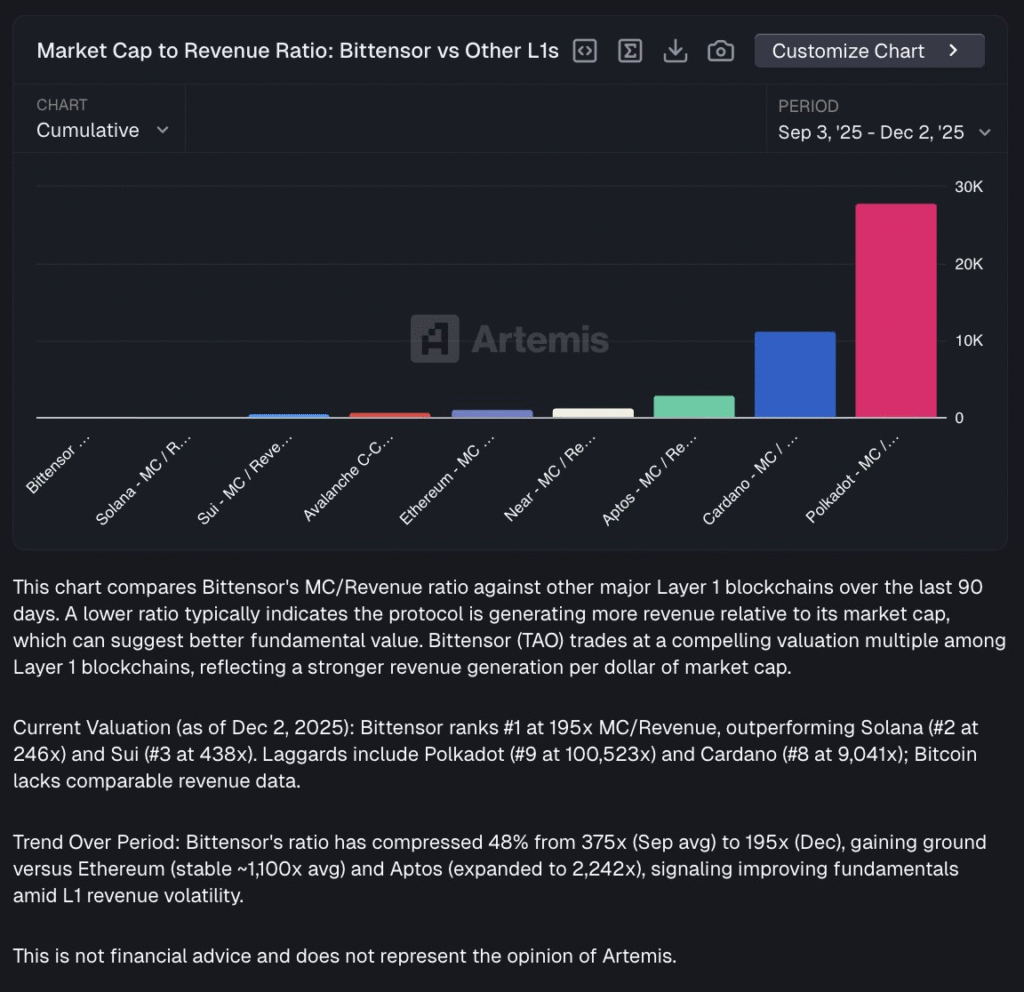Screen dimensions: 1024x992
Task: Download the chart data
Action: 675,51
